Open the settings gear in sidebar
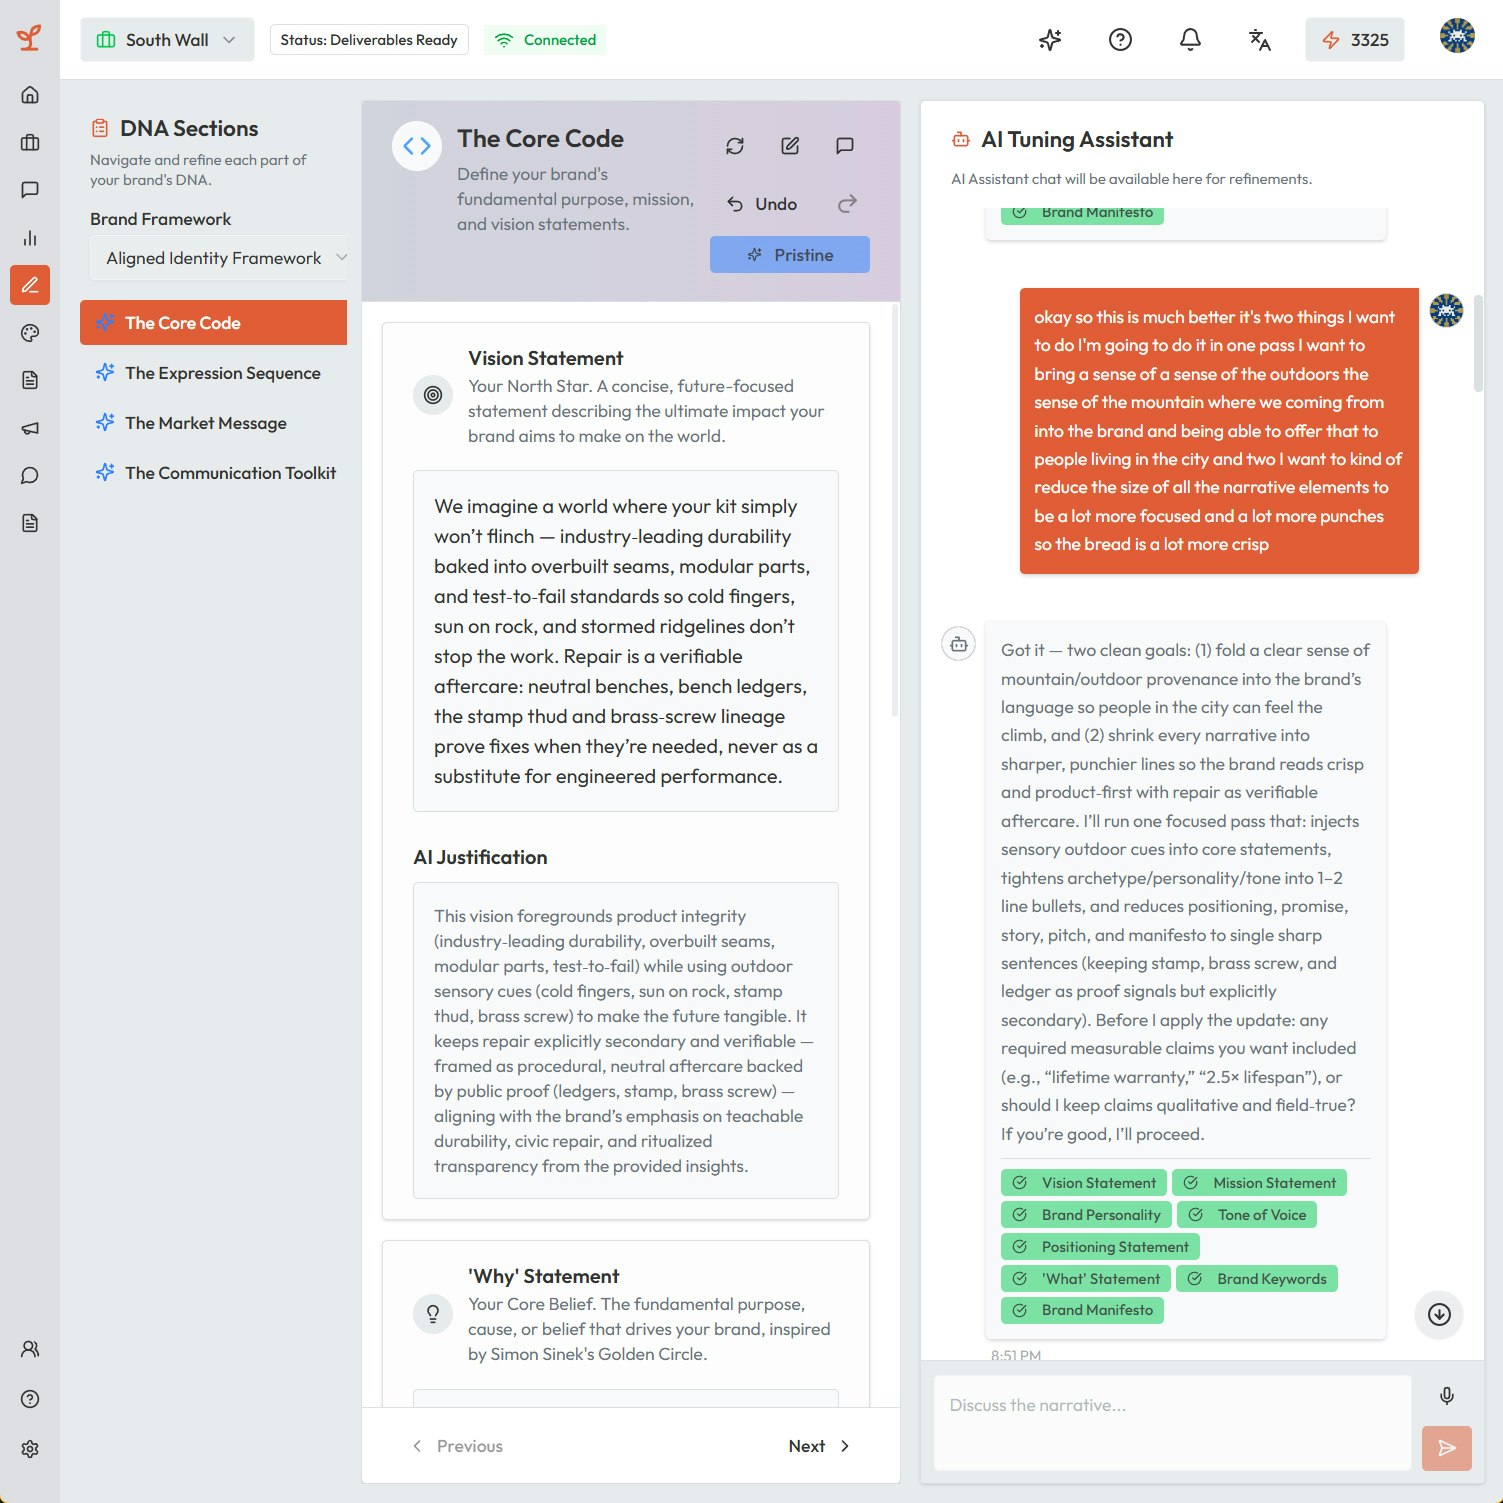Image resolution: width=1503 pixels, height=1503 pixels. click(x=30, y=1449)
